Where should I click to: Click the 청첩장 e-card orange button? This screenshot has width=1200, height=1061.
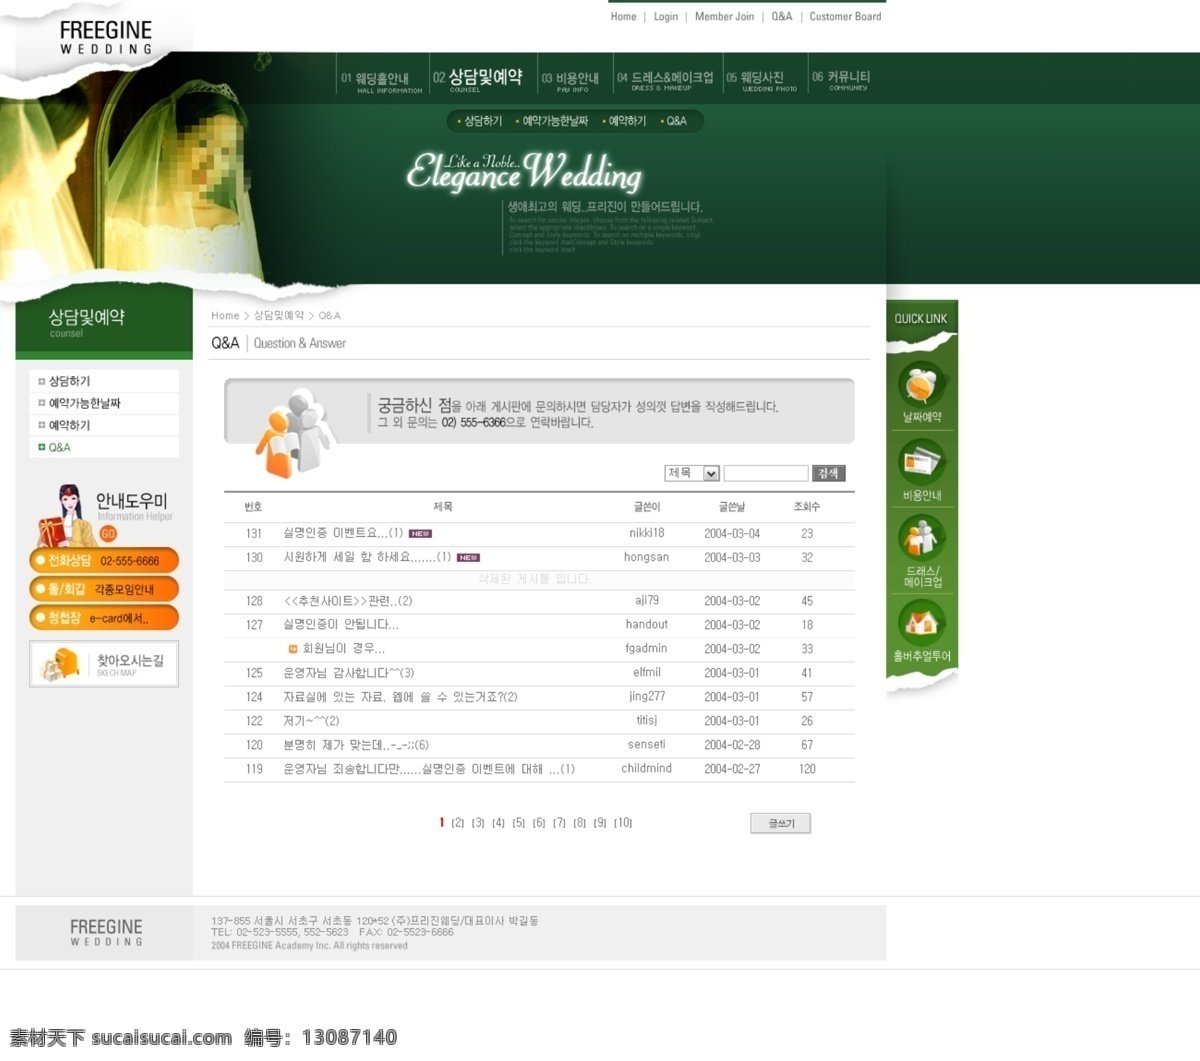pos(104,618)
